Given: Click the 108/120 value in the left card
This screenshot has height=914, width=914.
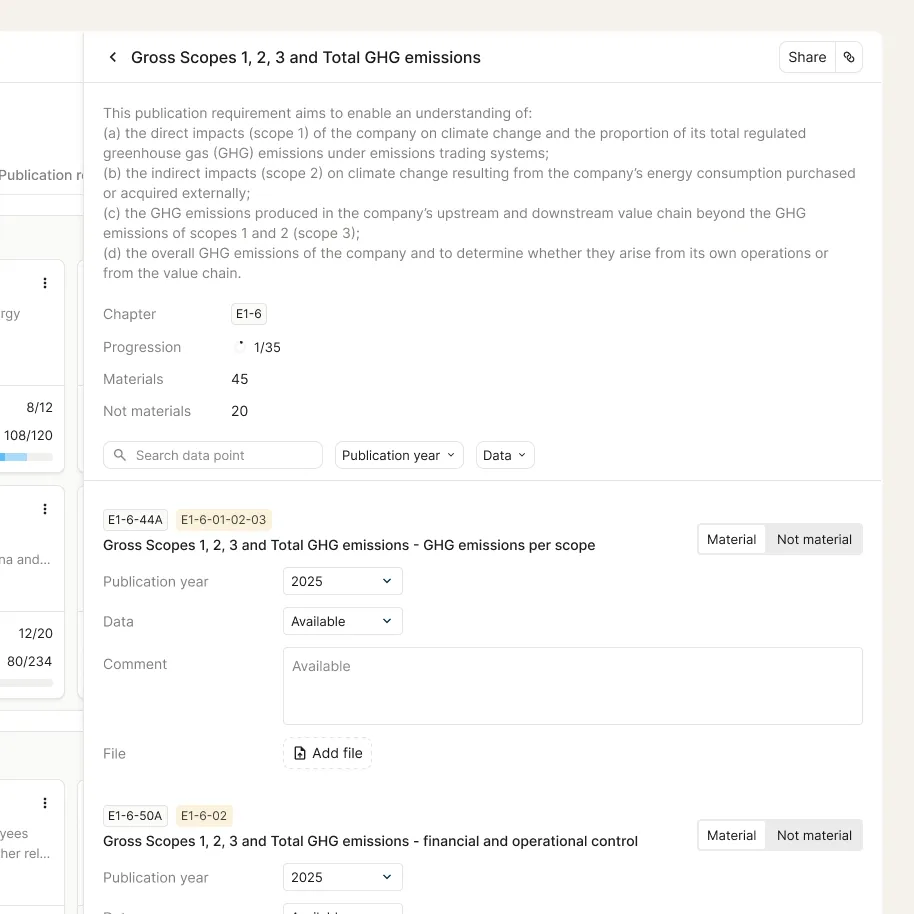Looking at the screenshot, I should (29, 435).
